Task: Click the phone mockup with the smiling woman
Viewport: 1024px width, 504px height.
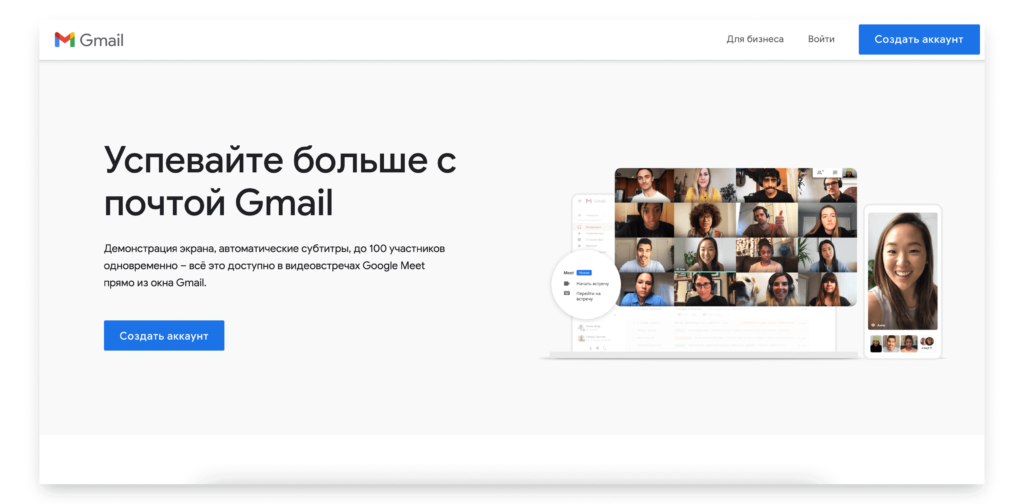Action: click(x=903, y=281)
